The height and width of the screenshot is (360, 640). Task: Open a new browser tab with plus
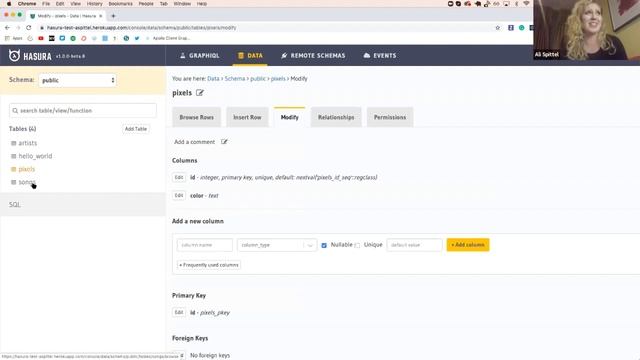coord(113,16)
